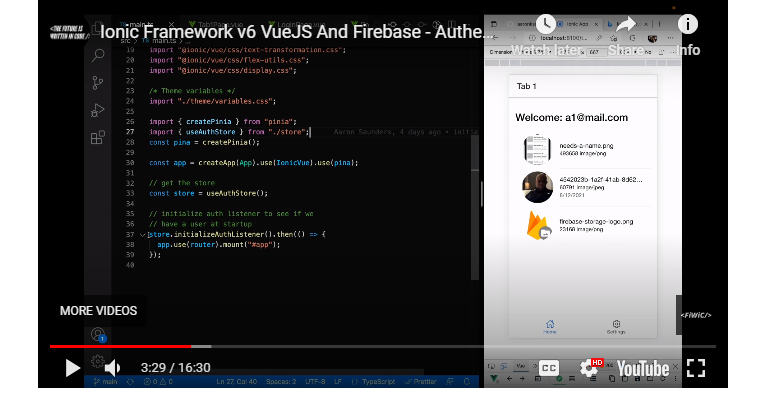Click the video title link
Viewport: 777px width, 395px height.
coord(296,32)
